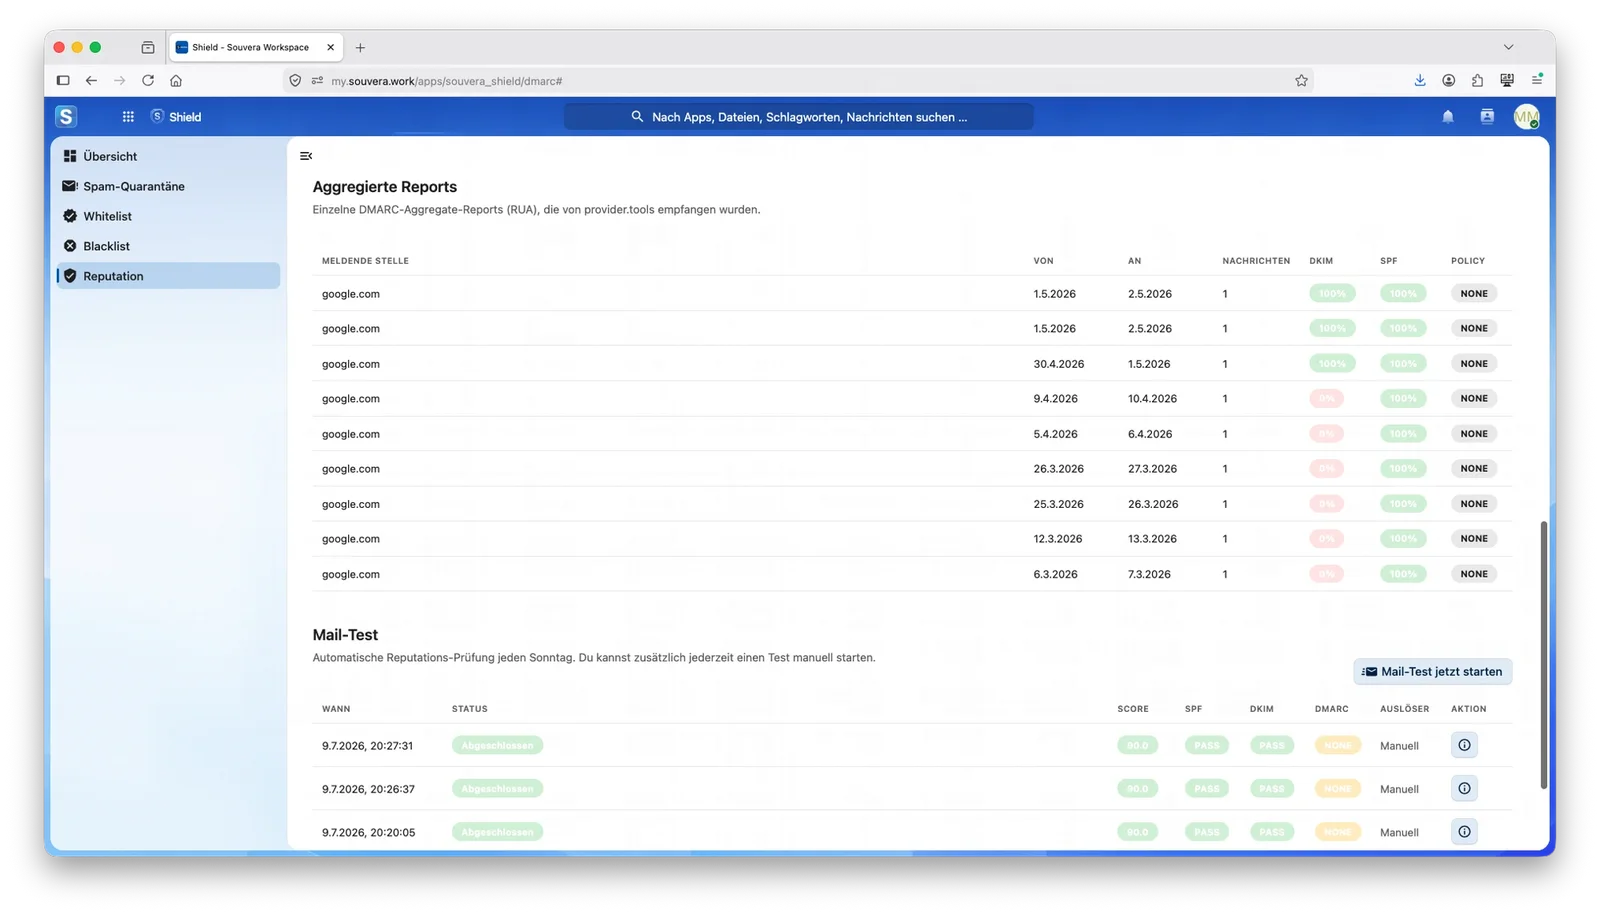The image size is (1600, 915).
Task: Open the contacts icon in header
Action: point(1487,117)
